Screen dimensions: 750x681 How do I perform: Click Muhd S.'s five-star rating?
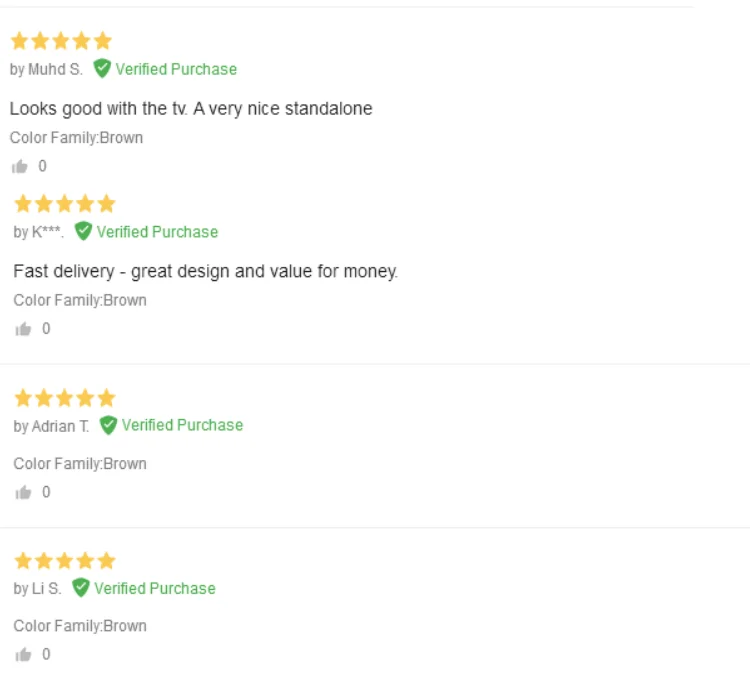[x=61, y=42]
